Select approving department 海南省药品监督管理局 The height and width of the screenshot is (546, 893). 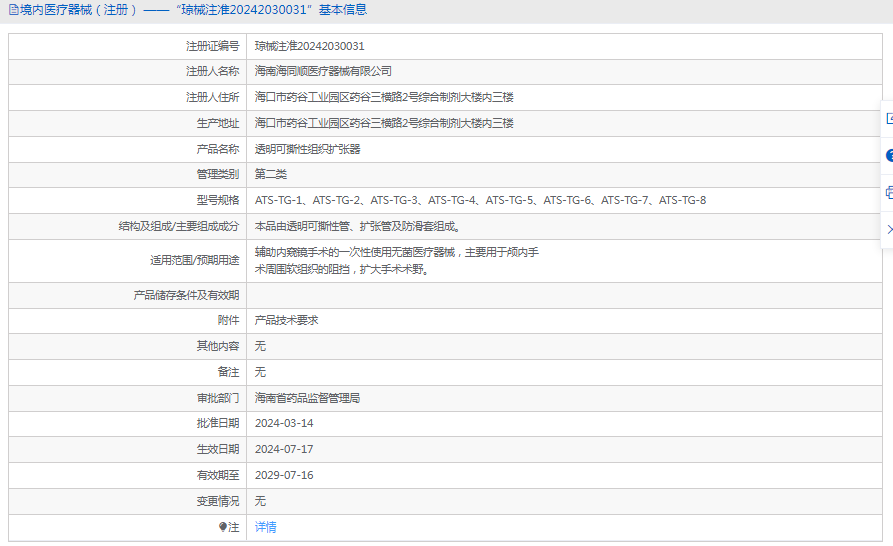pyautogui.click(x=308, y=398)
